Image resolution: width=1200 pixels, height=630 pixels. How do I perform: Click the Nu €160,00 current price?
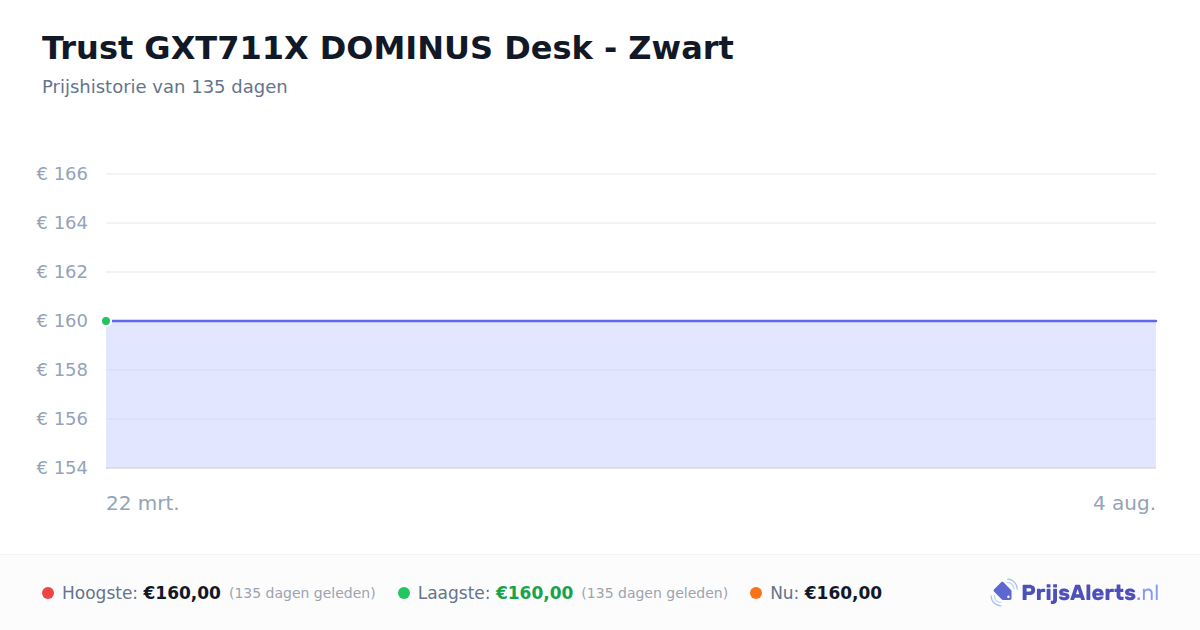(x=843, y=593)
